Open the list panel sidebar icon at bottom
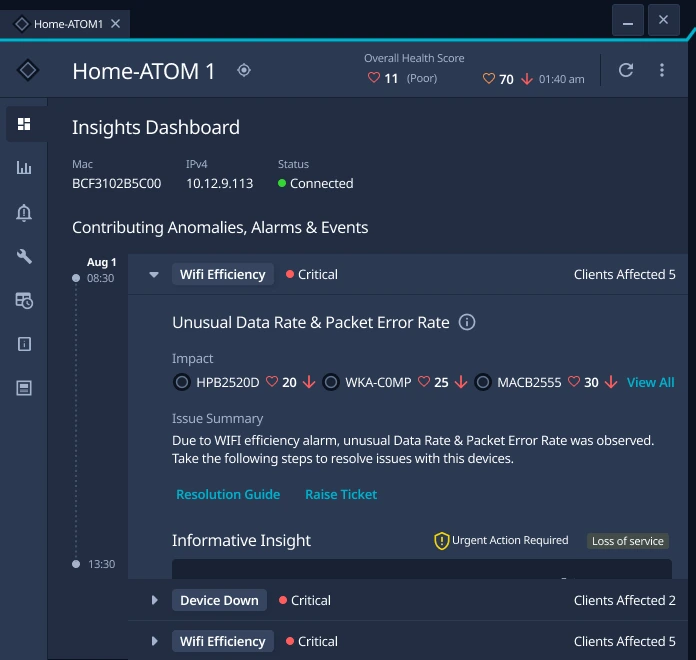The width and height of the screenshot is (696, 660). click(24, 388)
